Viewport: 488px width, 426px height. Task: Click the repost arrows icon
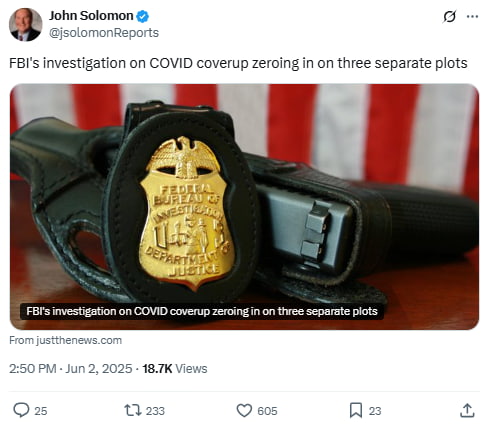(133, 410)
